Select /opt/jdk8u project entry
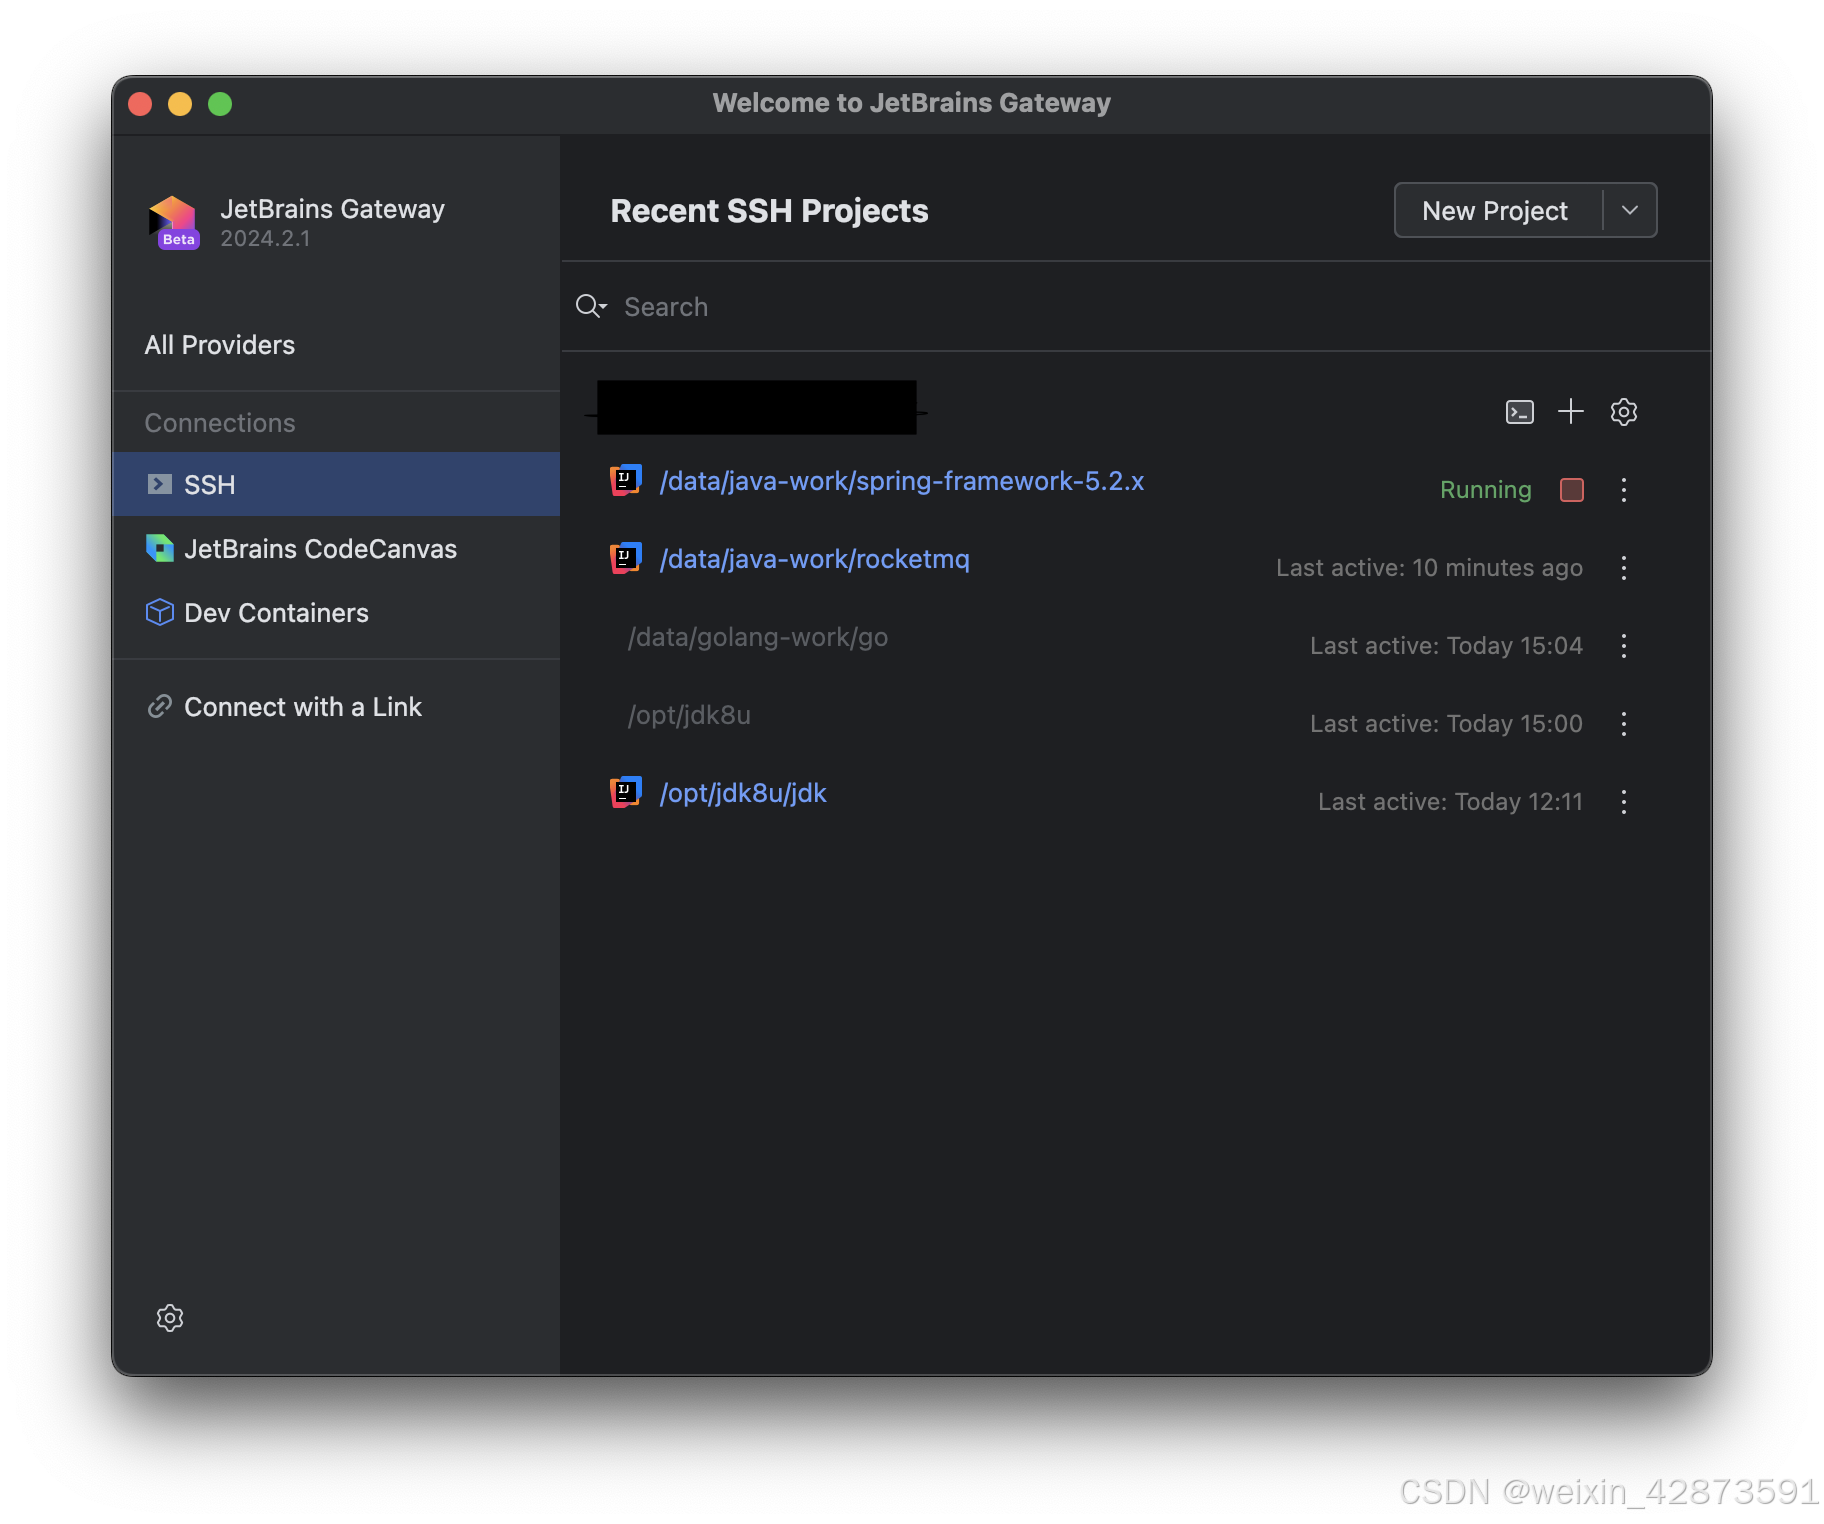The image size is (1824, 1524). (x=689, y=715)
